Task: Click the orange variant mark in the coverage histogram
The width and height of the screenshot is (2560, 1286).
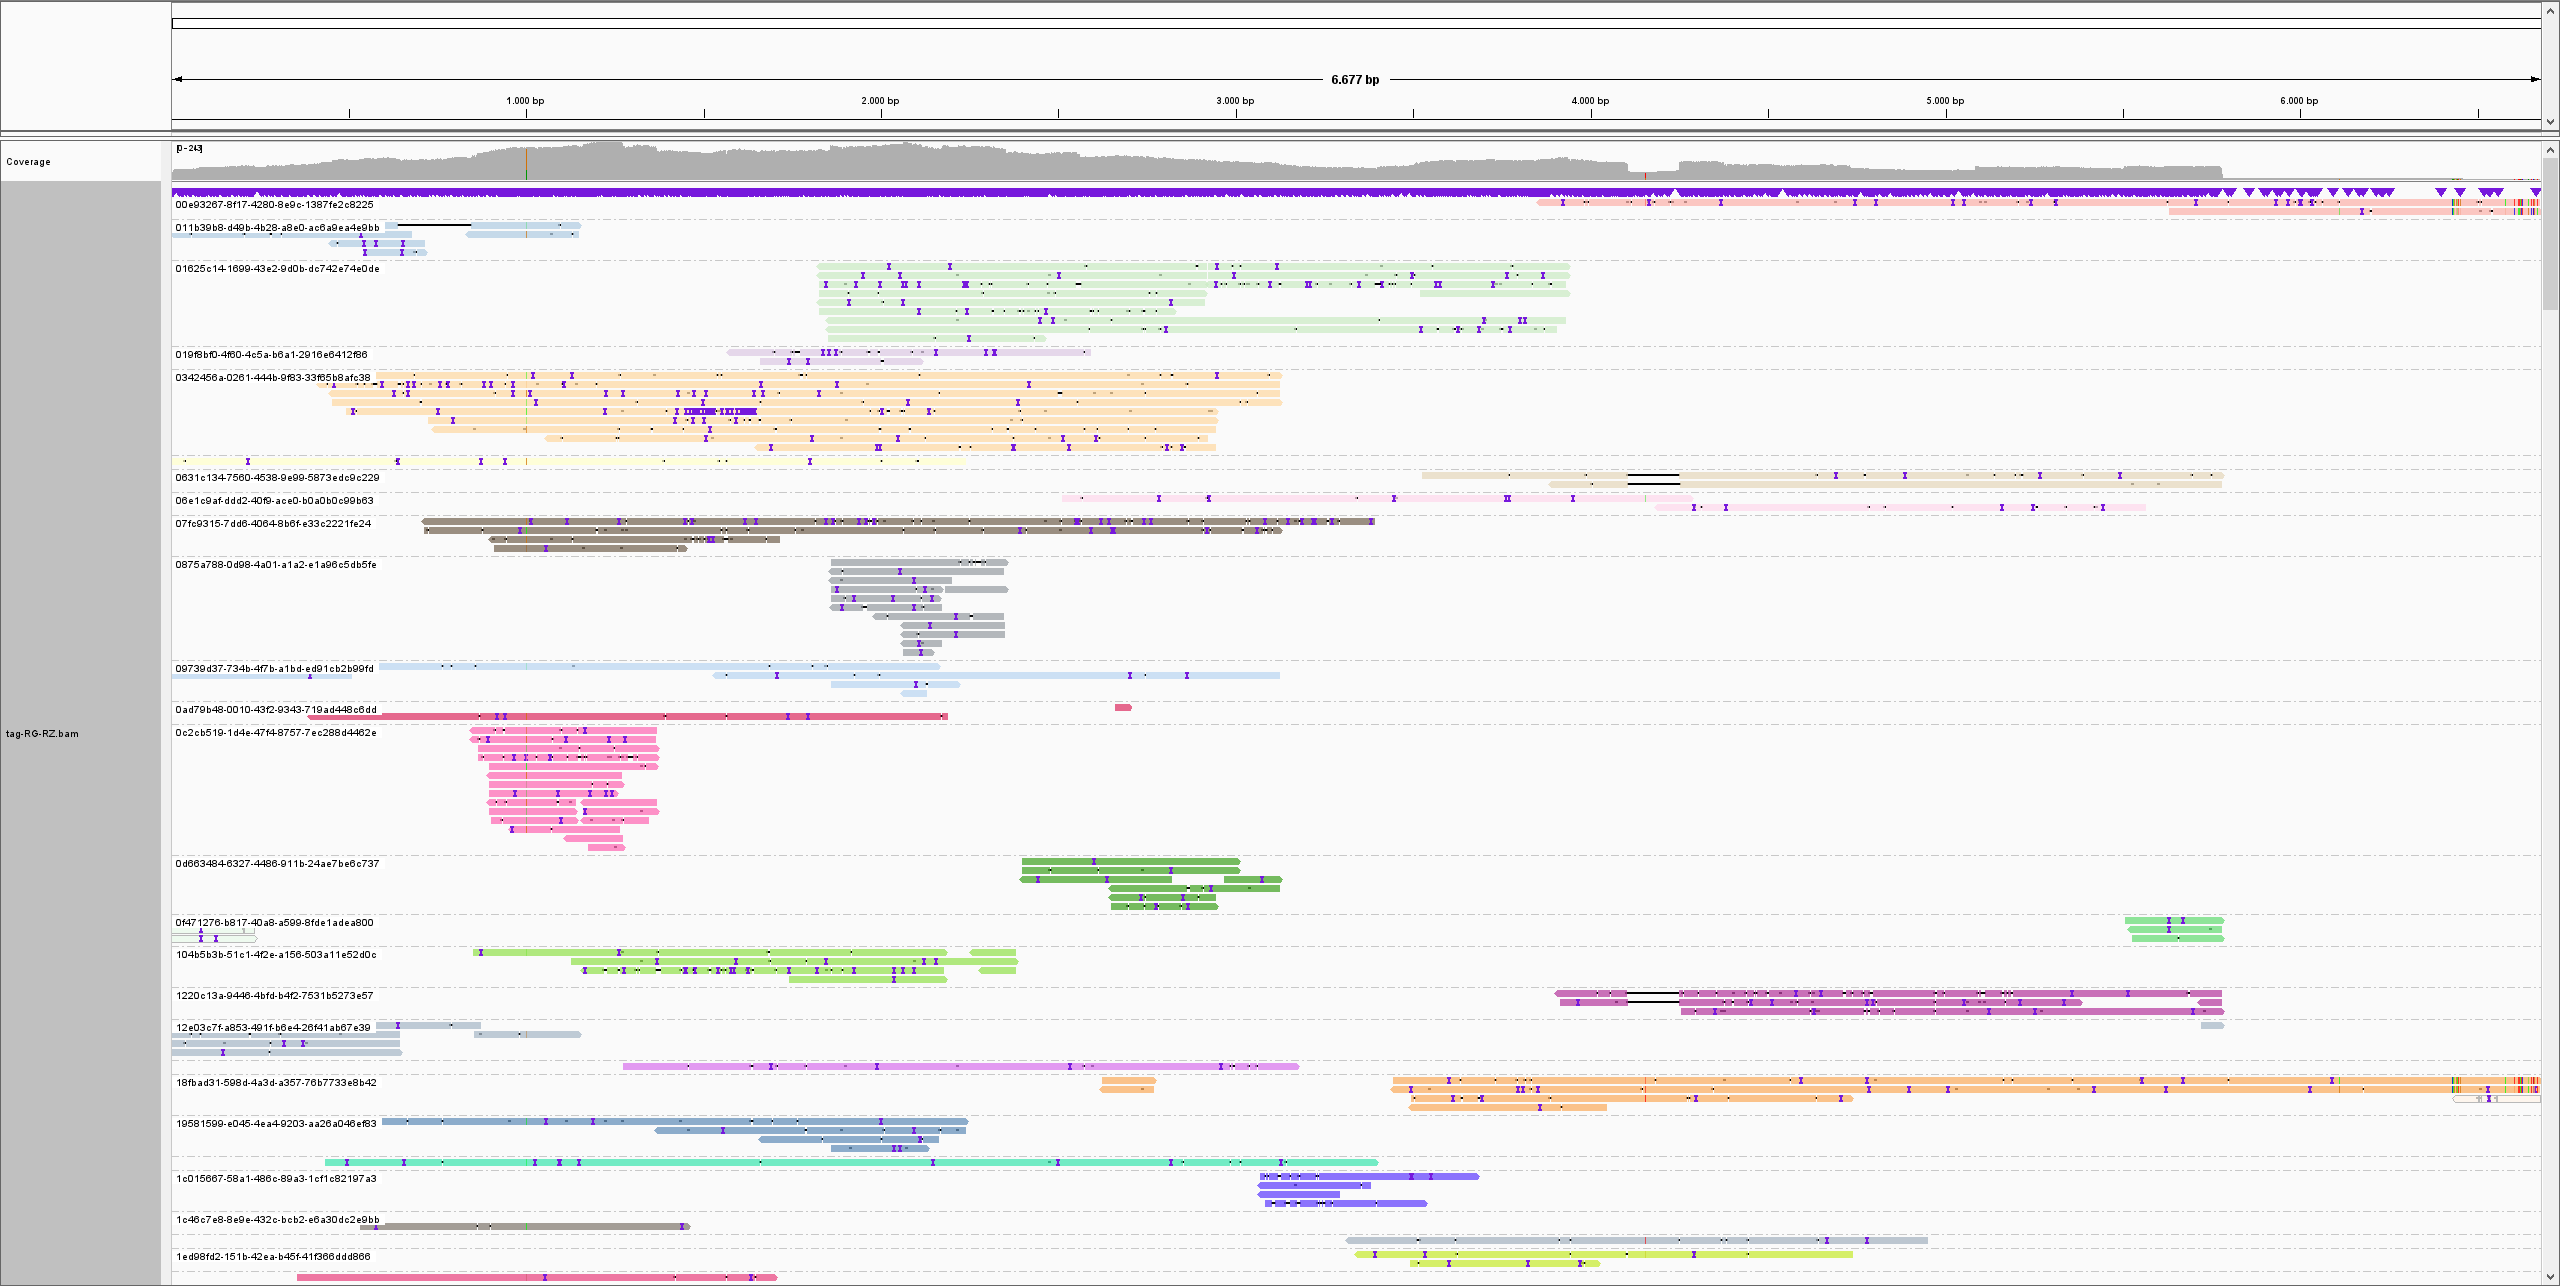Action: tap(527, 165)
